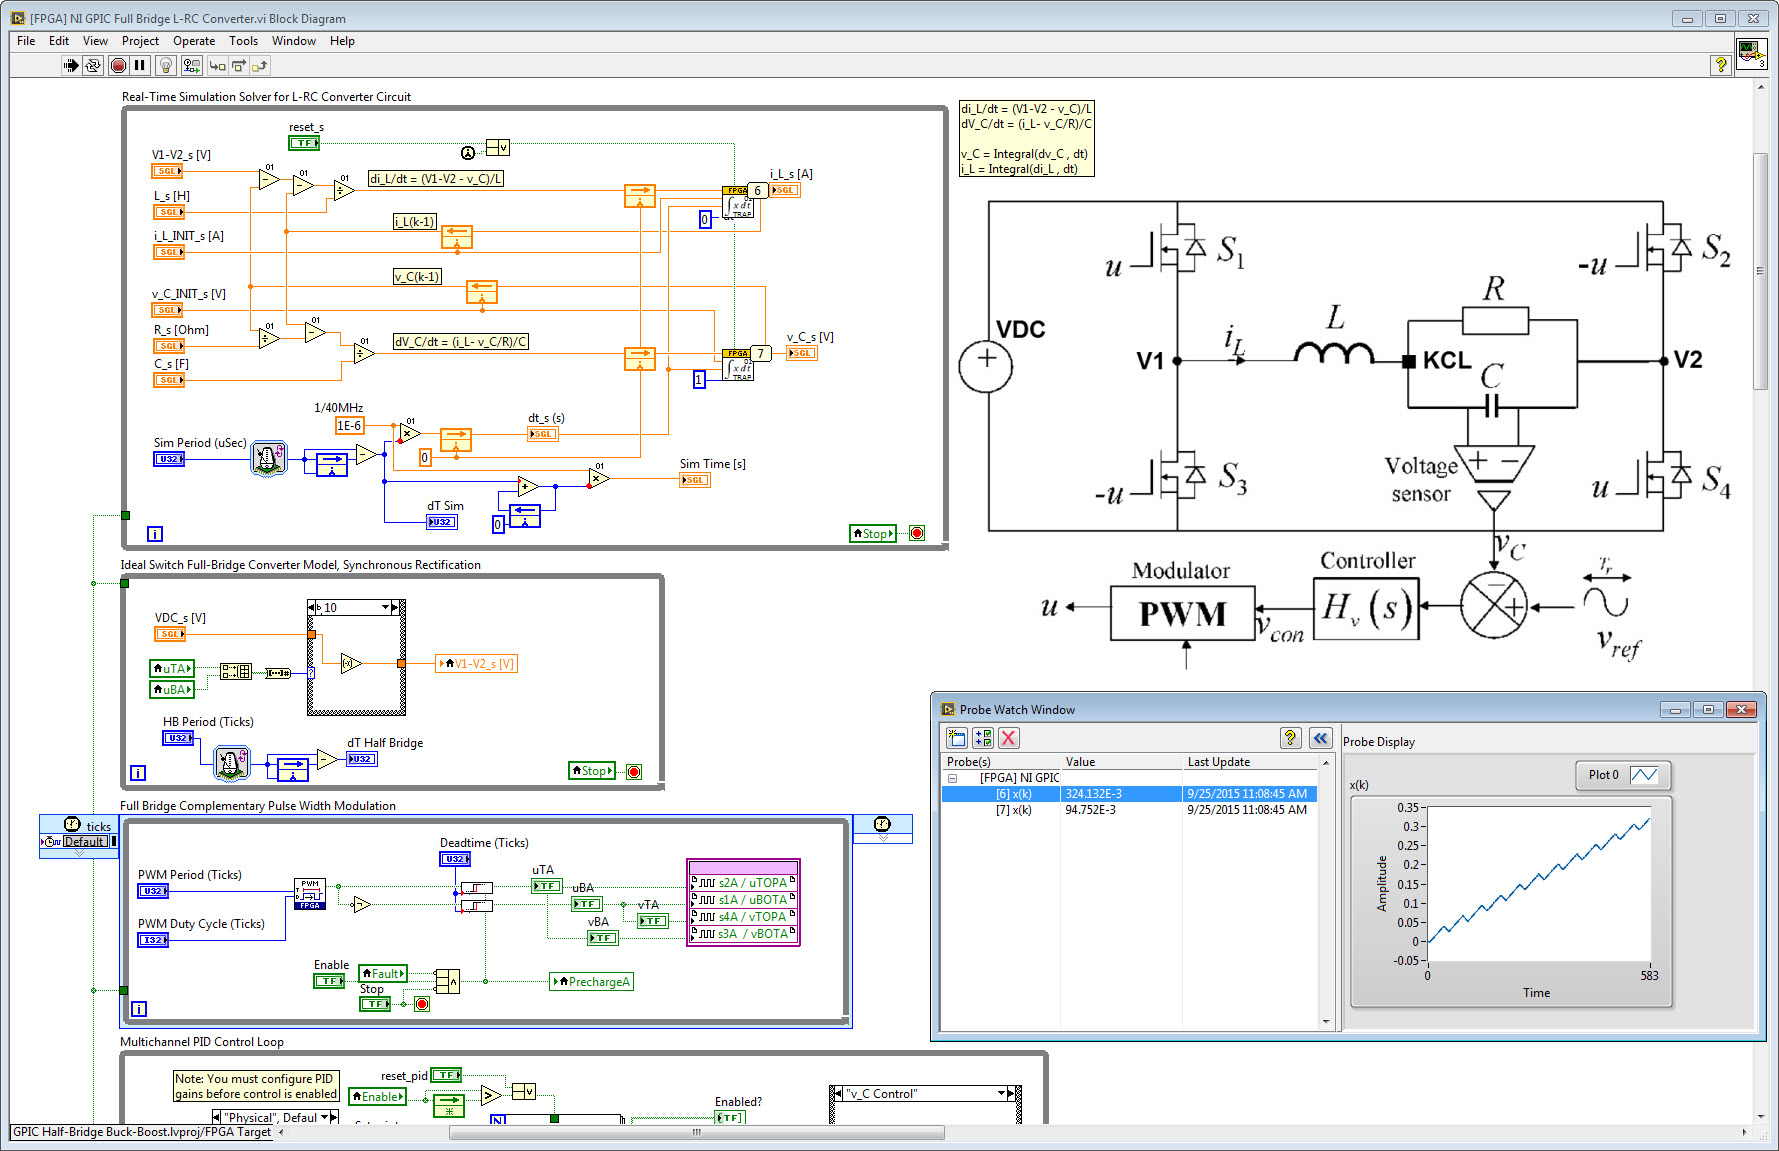
Task: Open the Operate menu
Action: [194, 41]
